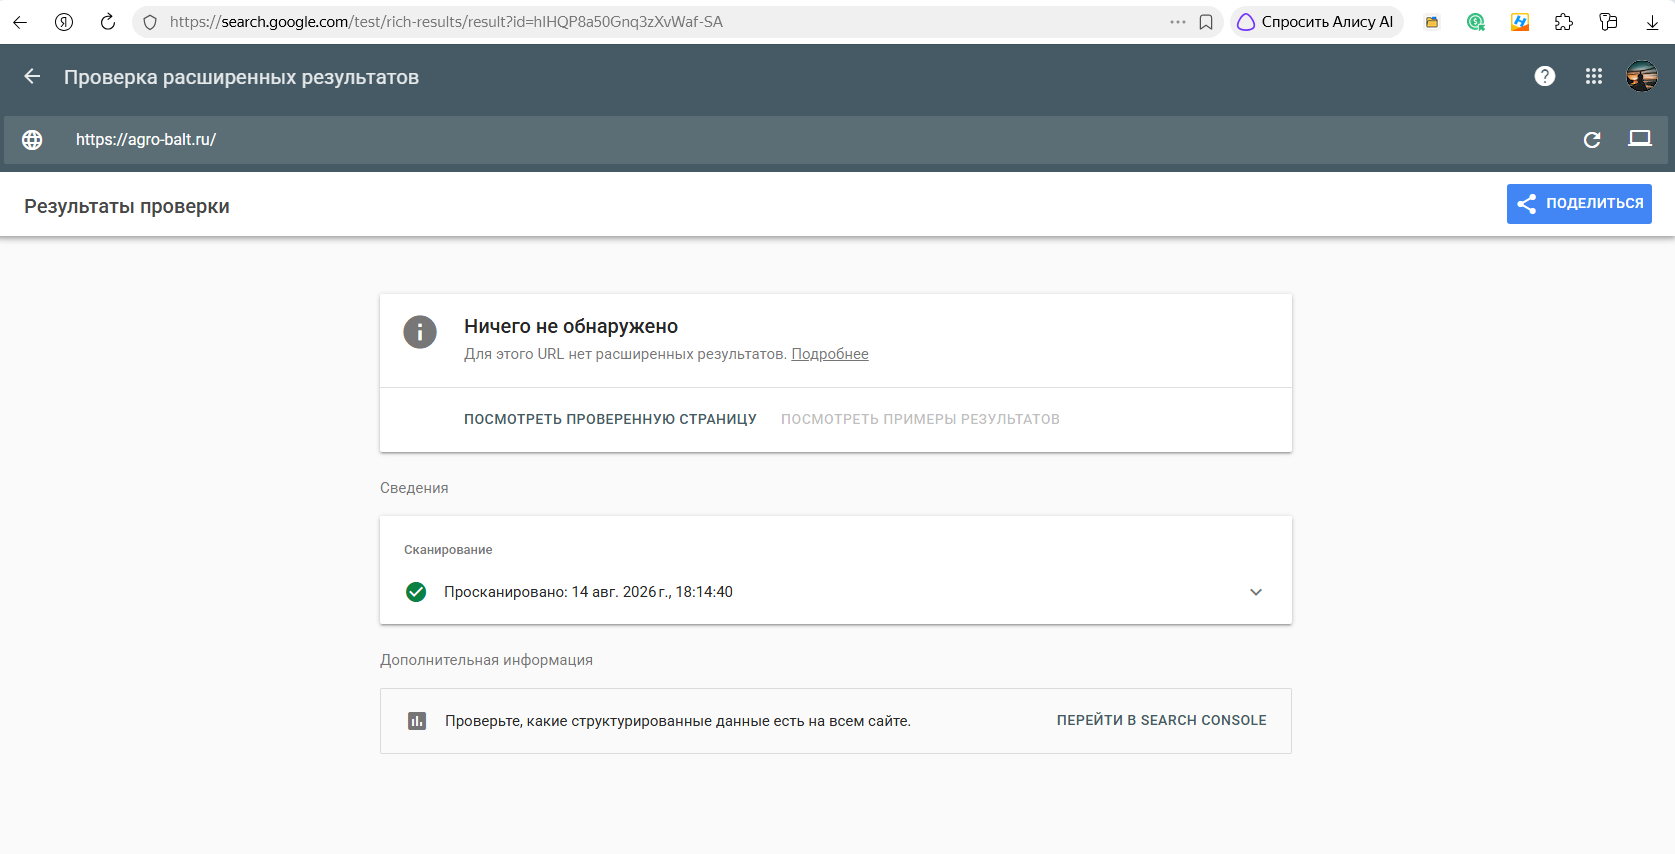Open the green circular extension icon

coord(1476,22)
